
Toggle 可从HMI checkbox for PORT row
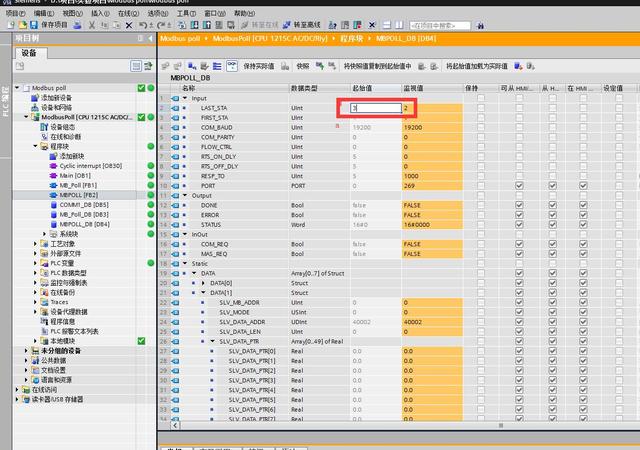[x=519, y=186]
